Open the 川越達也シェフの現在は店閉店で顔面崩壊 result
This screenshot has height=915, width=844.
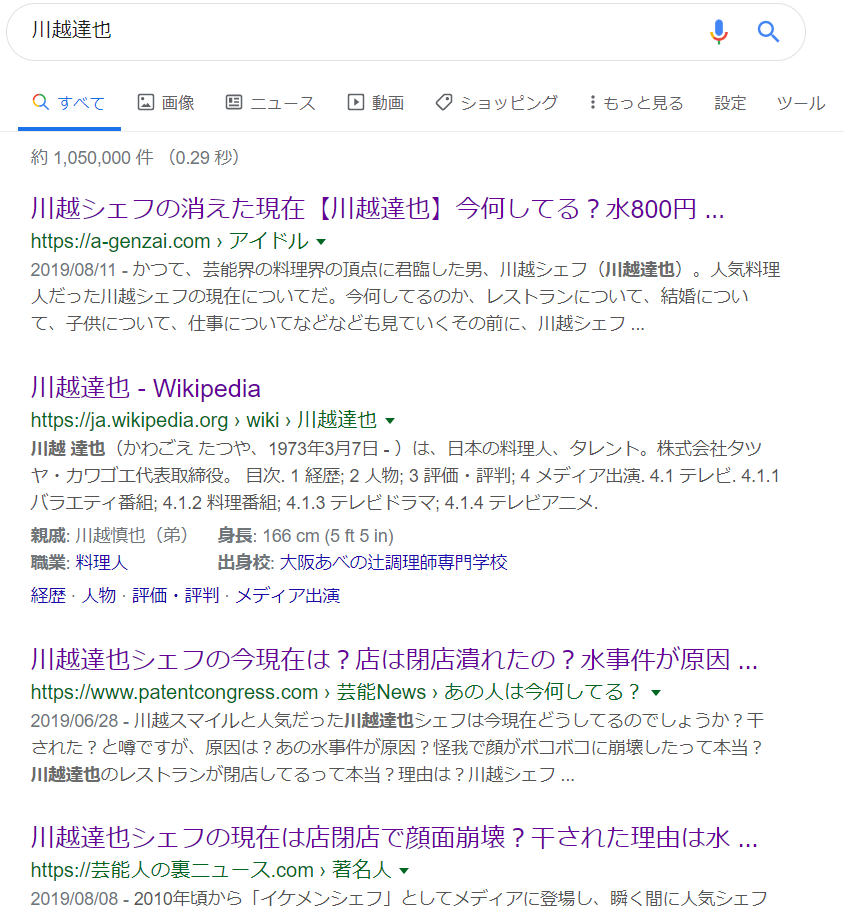(x=394, y=837)
